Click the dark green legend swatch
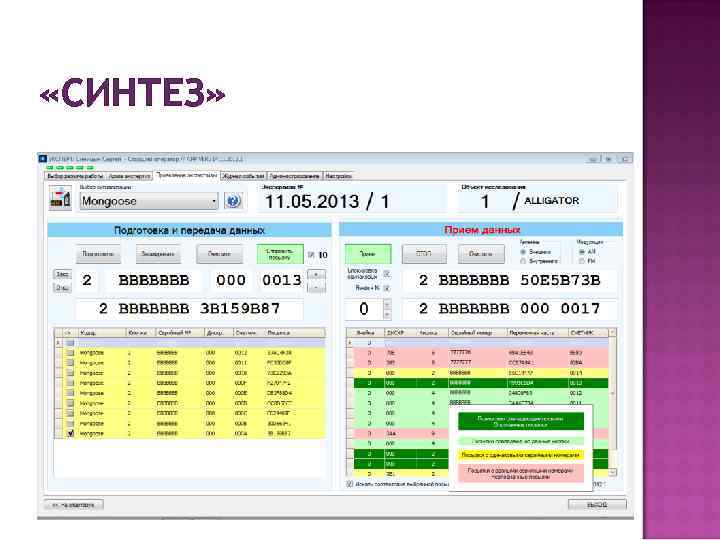This screenshot has width=720, height=540. [x=521, y=422]
